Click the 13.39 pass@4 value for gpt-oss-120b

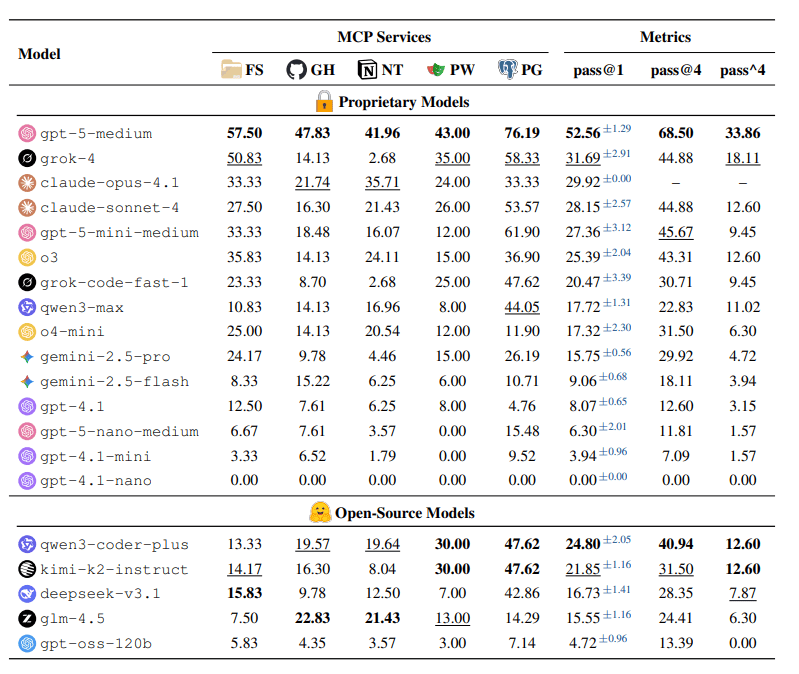tap(676, 643)
